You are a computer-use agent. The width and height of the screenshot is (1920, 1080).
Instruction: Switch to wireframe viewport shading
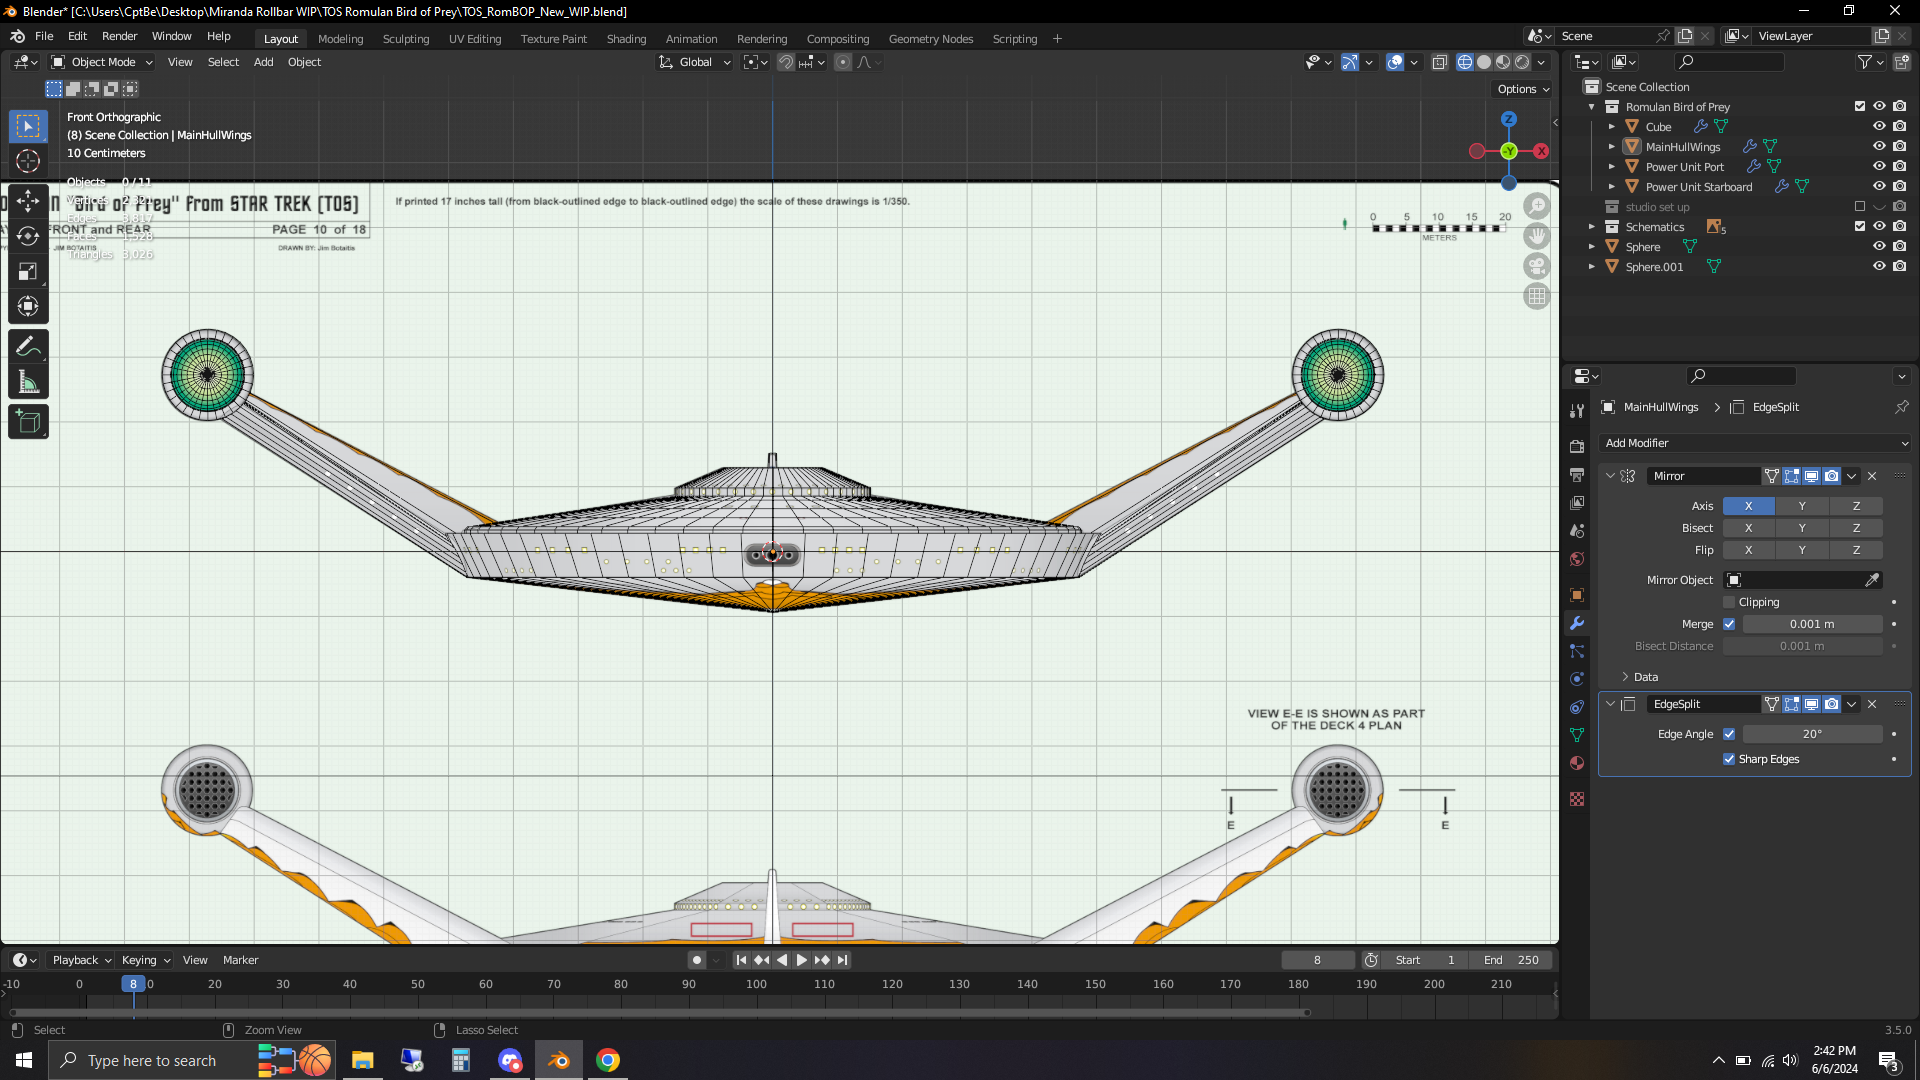tap(1465, 62)
